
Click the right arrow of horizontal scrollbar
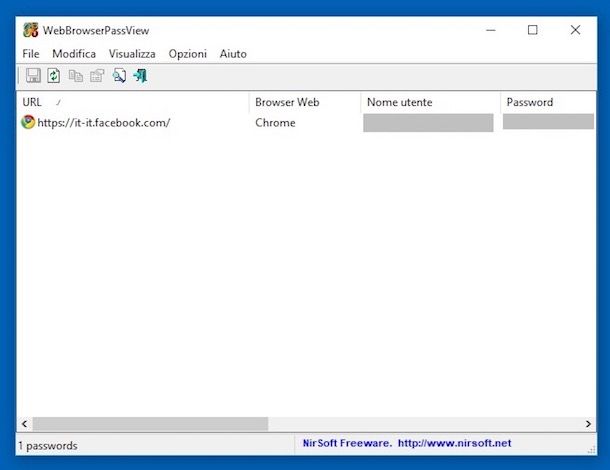[588, 424]
